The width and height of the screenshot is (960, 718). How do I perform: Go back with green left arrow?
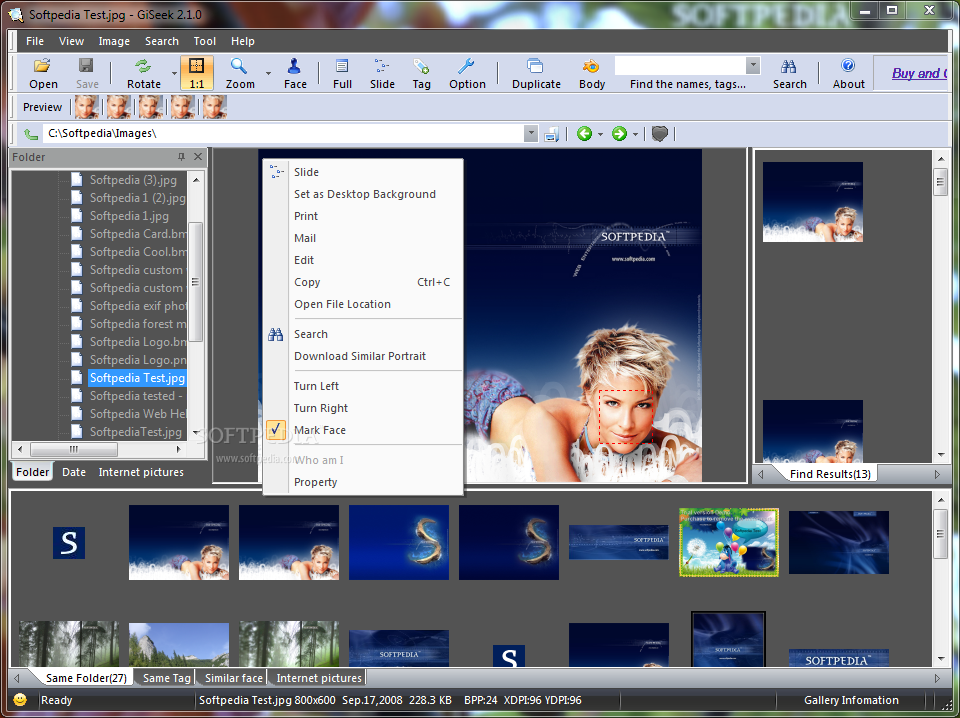click(x=584, y=133)
